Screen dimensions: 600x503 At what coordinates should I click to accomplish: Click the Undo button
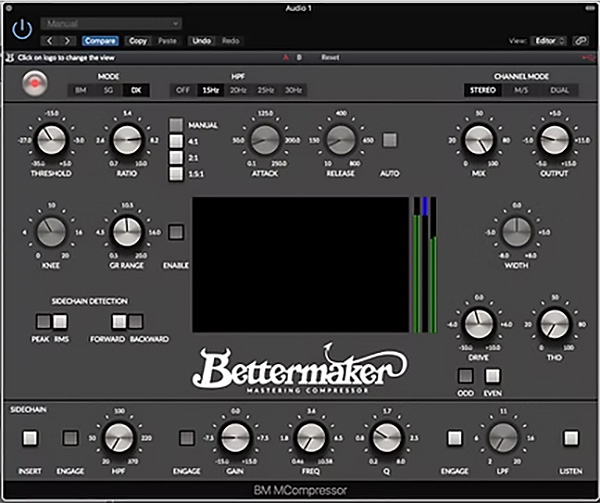pyautogui.click(x=201, y=41)
